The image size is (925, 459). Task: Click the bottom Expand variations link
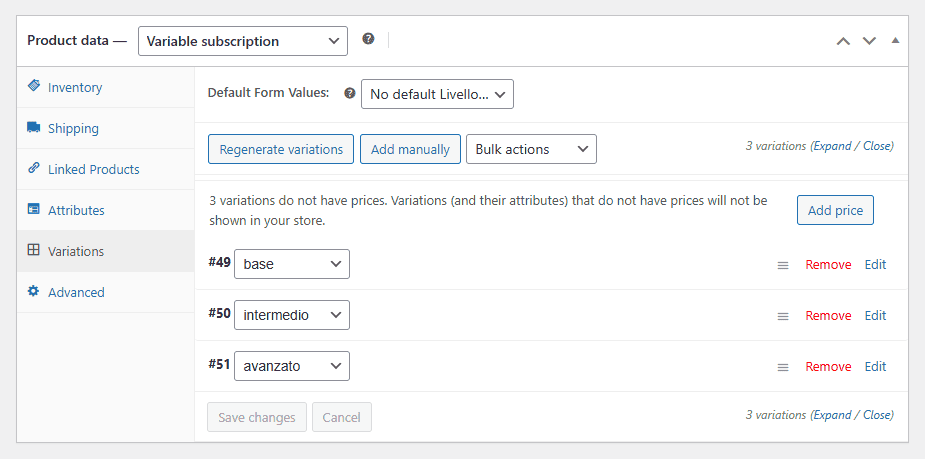point(832,415)
